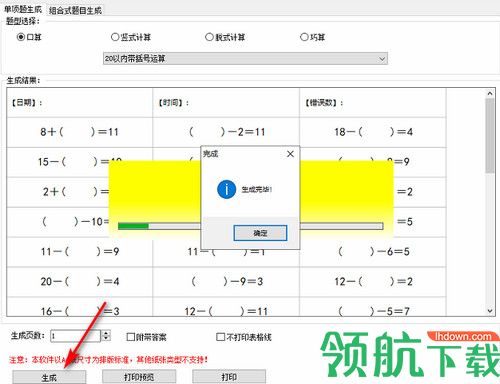Click the 打印预览 button
Screen dimensions: 500x384
coord(139,377)
